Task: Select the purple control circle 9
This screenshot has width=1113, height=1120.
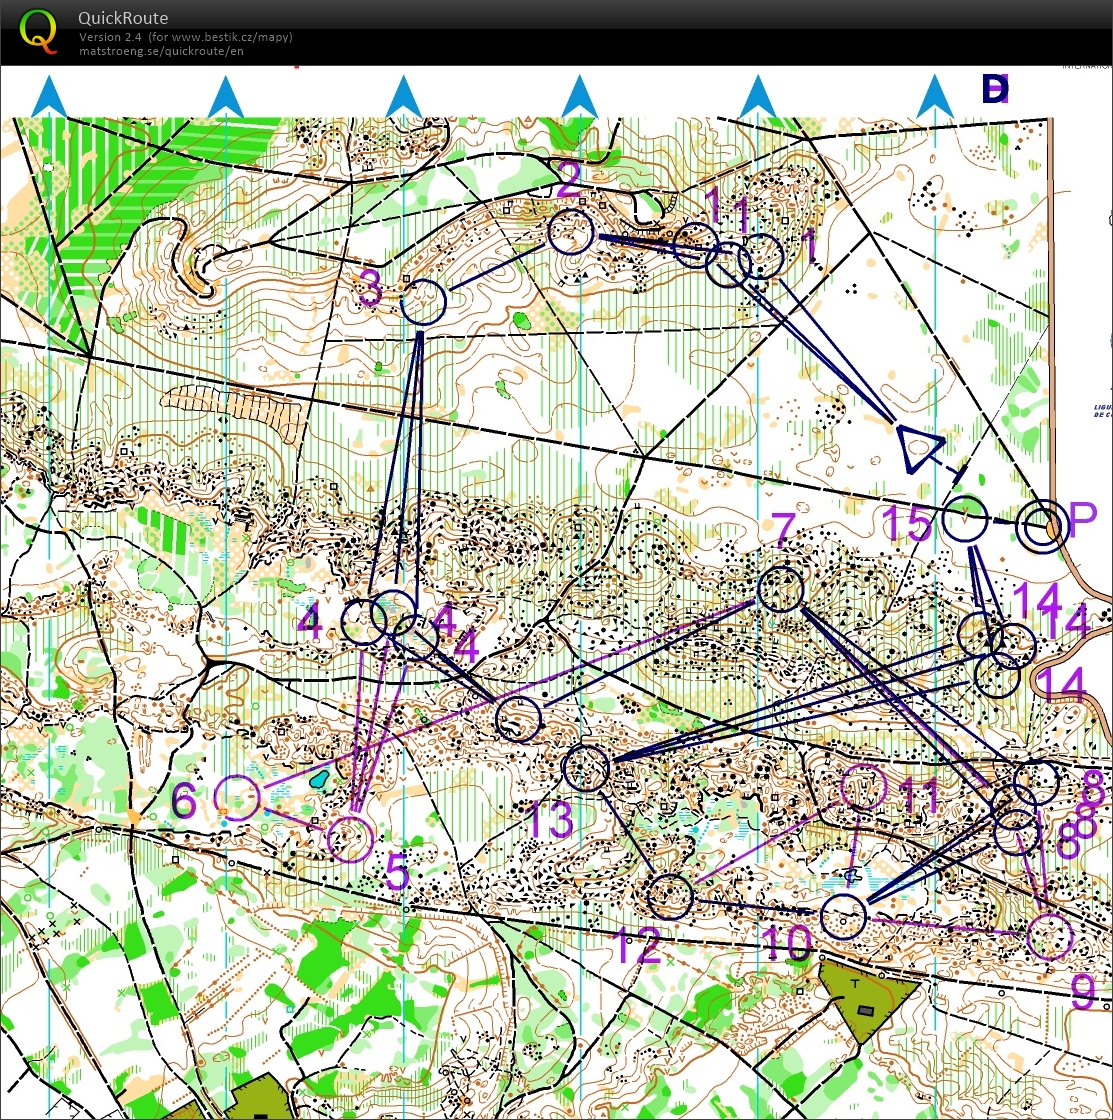Action: pyautogui.click(x=1049, y=936)
